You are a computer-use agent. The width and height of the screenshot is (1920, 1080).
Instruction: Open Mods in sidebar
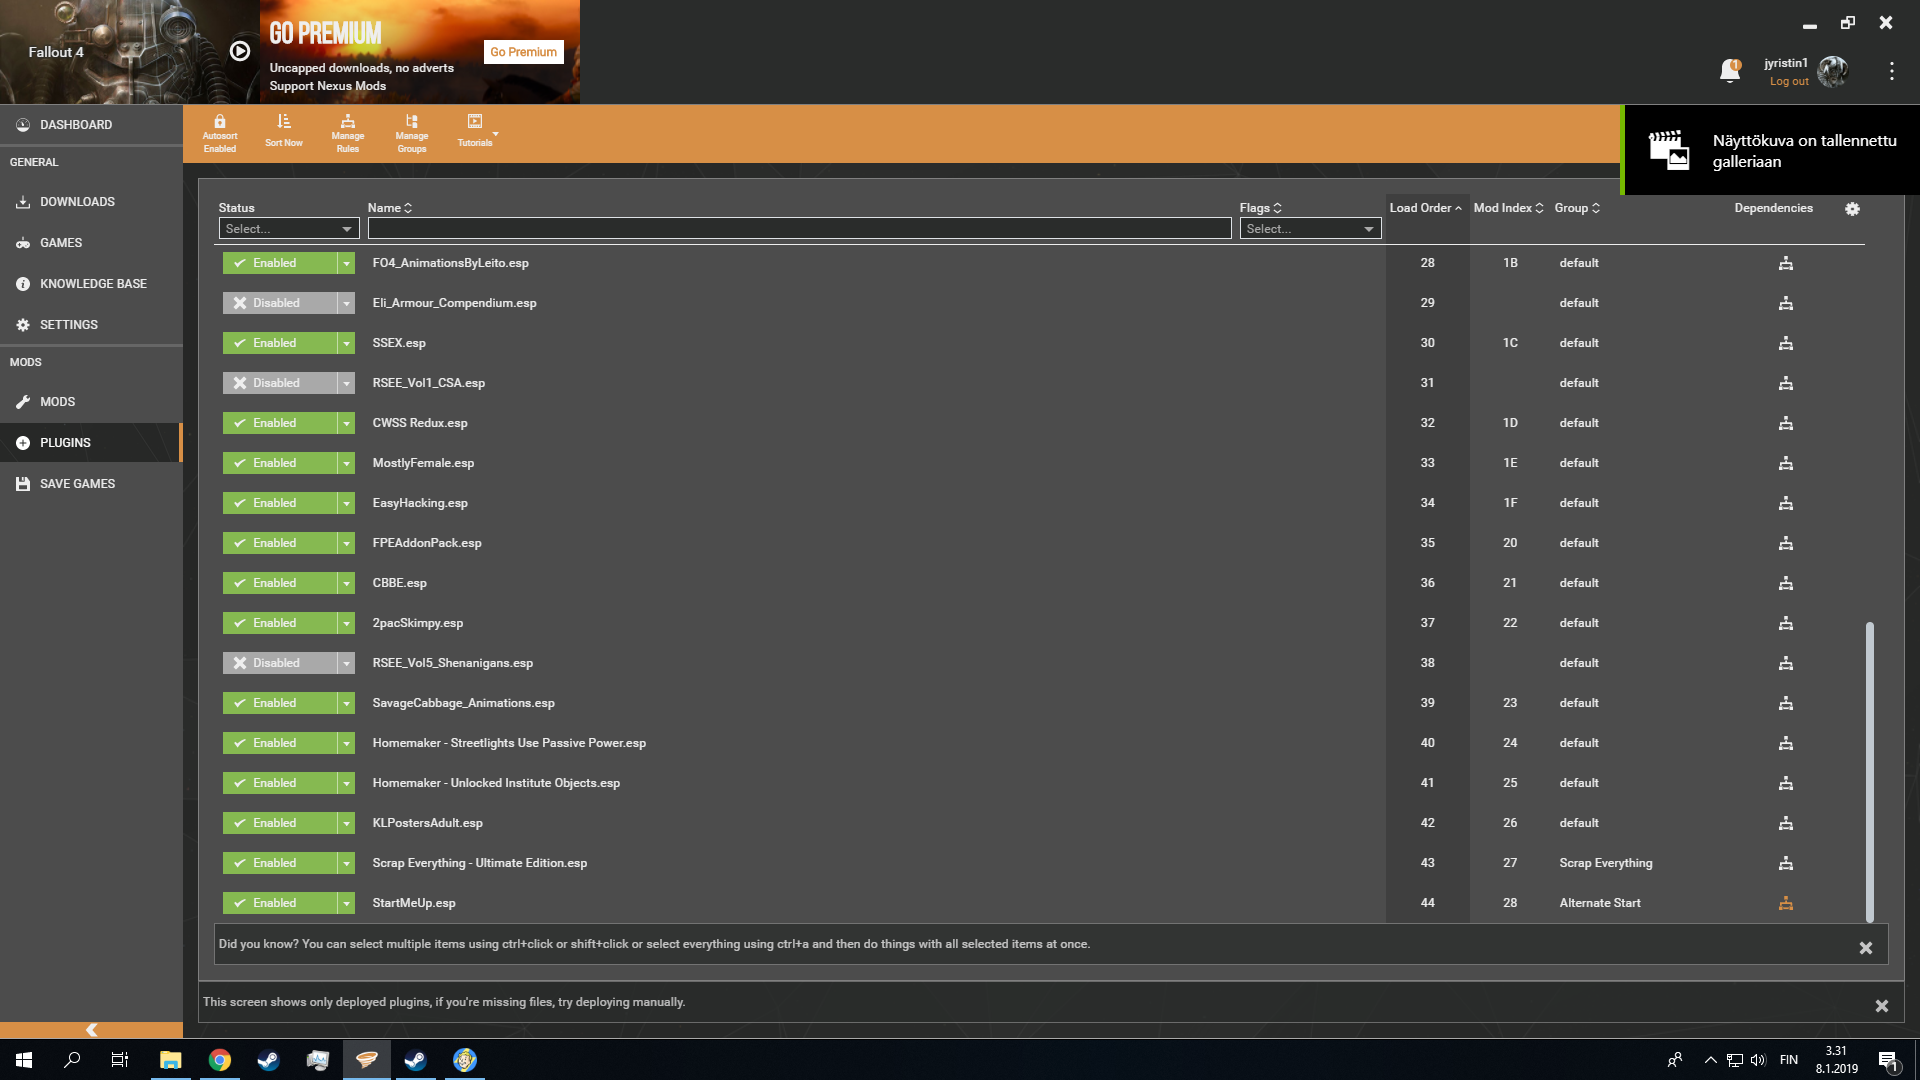(91, 402)
